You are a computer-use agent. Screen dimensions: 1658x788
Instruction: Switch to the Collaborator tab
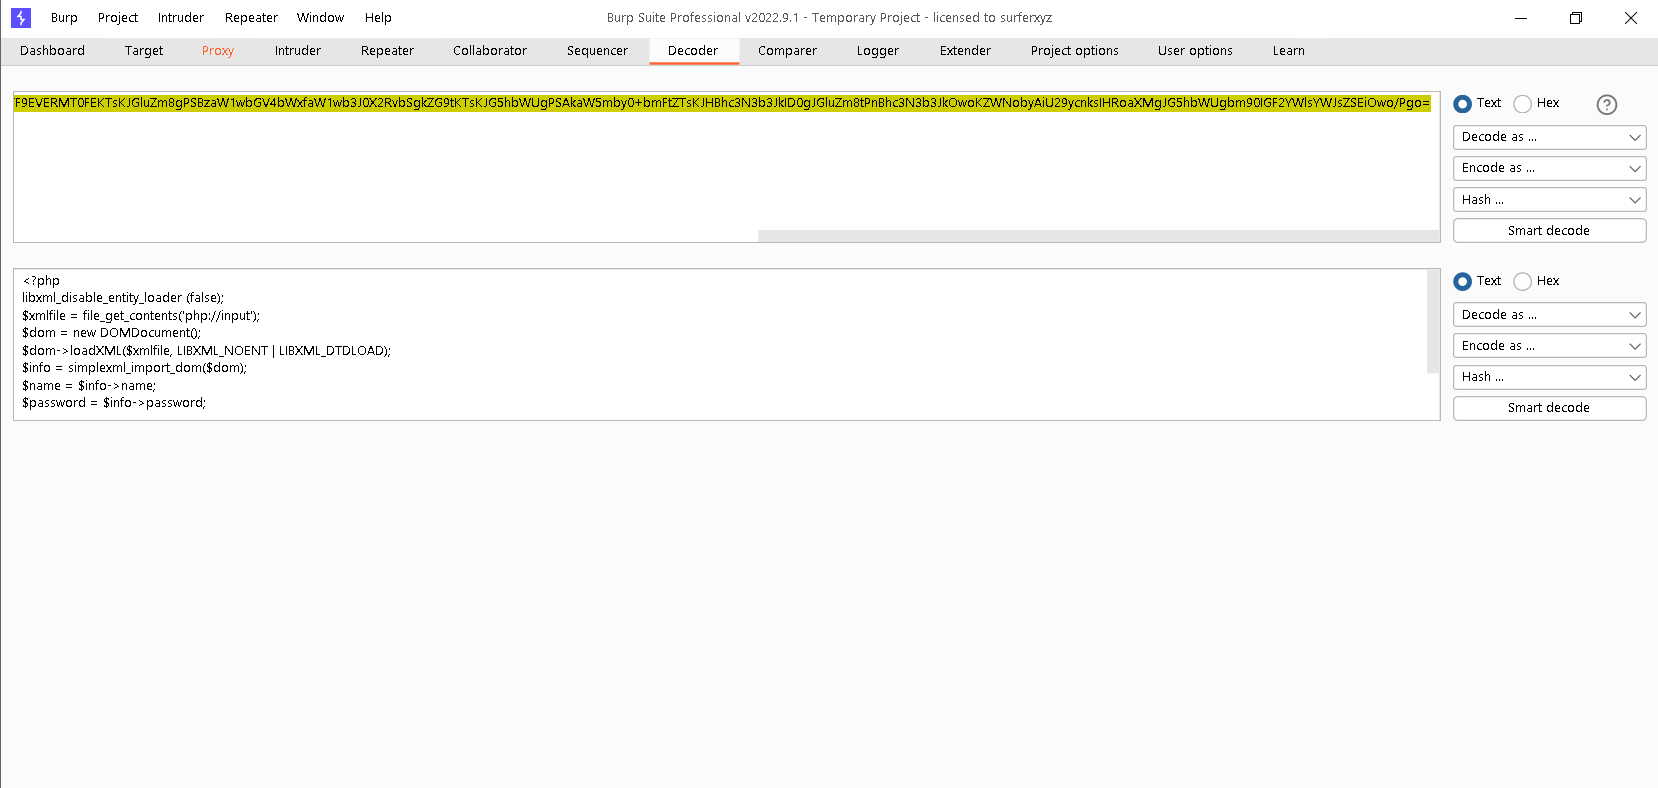pyautogui.click(x=490, y=51)
